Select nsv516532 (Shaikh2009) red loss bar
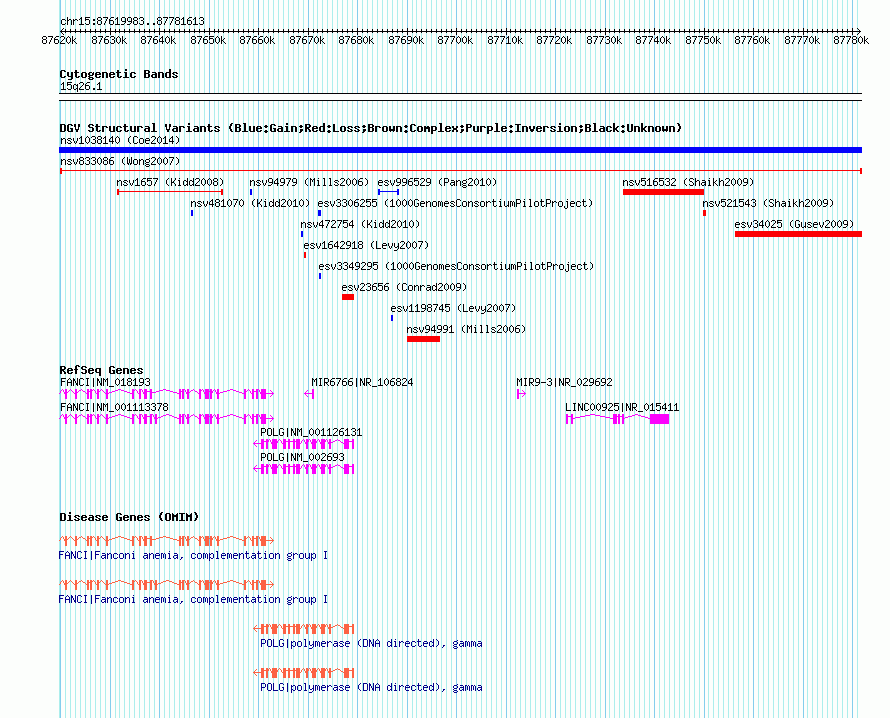The image size is (890, 718). pyautogui.click(x=663, y=192)
